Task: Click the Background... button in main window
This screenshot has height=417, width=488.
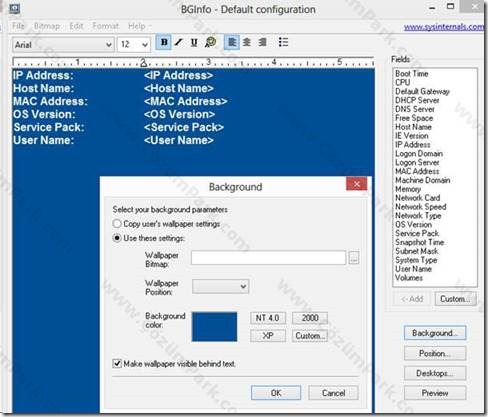Action: point(435,333)
